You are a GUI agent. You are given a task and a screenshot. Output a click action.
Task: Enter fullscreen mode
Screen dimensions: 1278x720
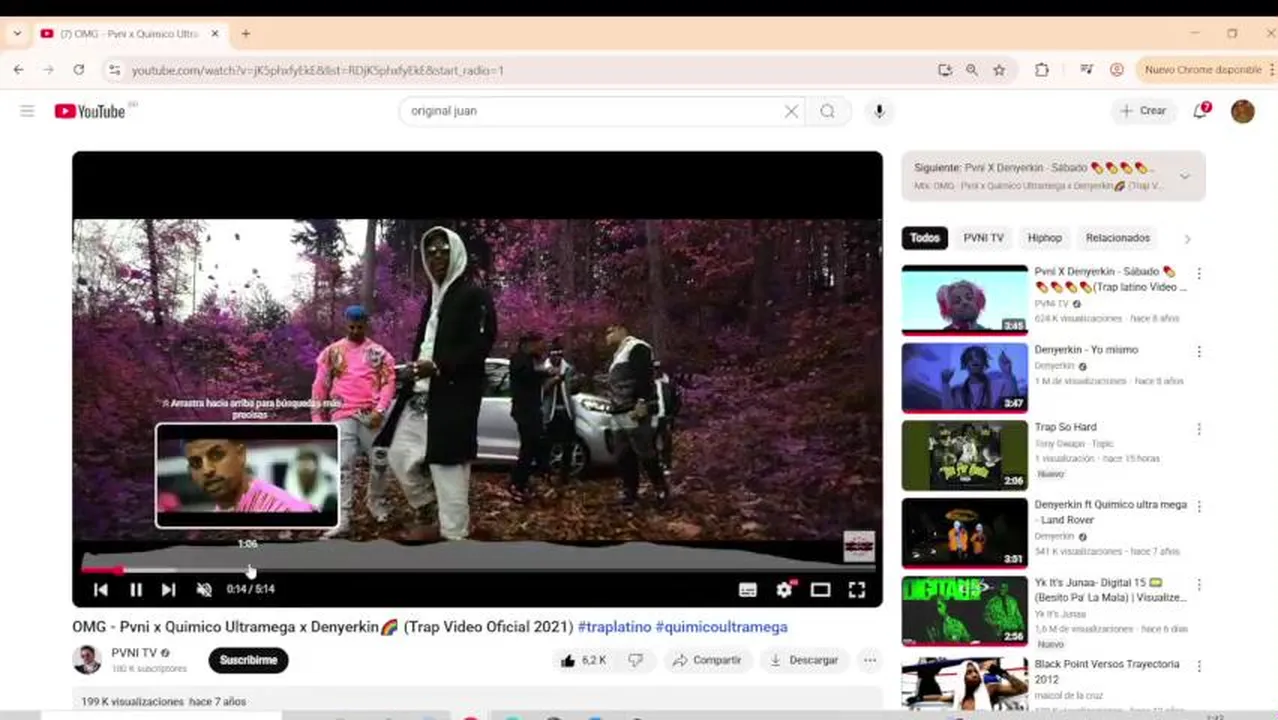[x=857, y=590]
